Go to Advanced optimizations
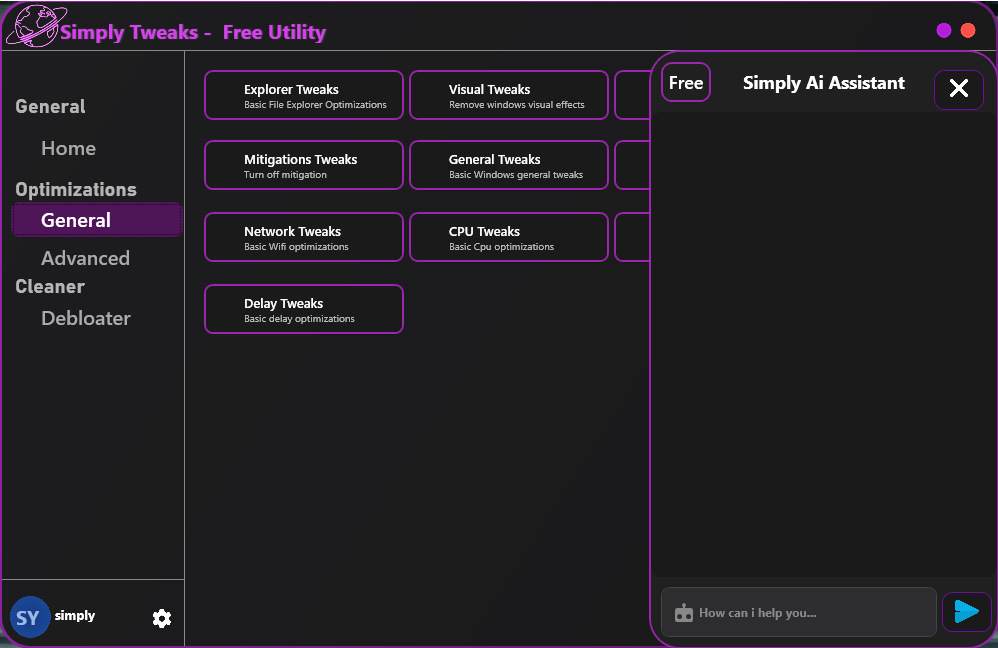Screen dimensions: 998x648 coord(85,258)
